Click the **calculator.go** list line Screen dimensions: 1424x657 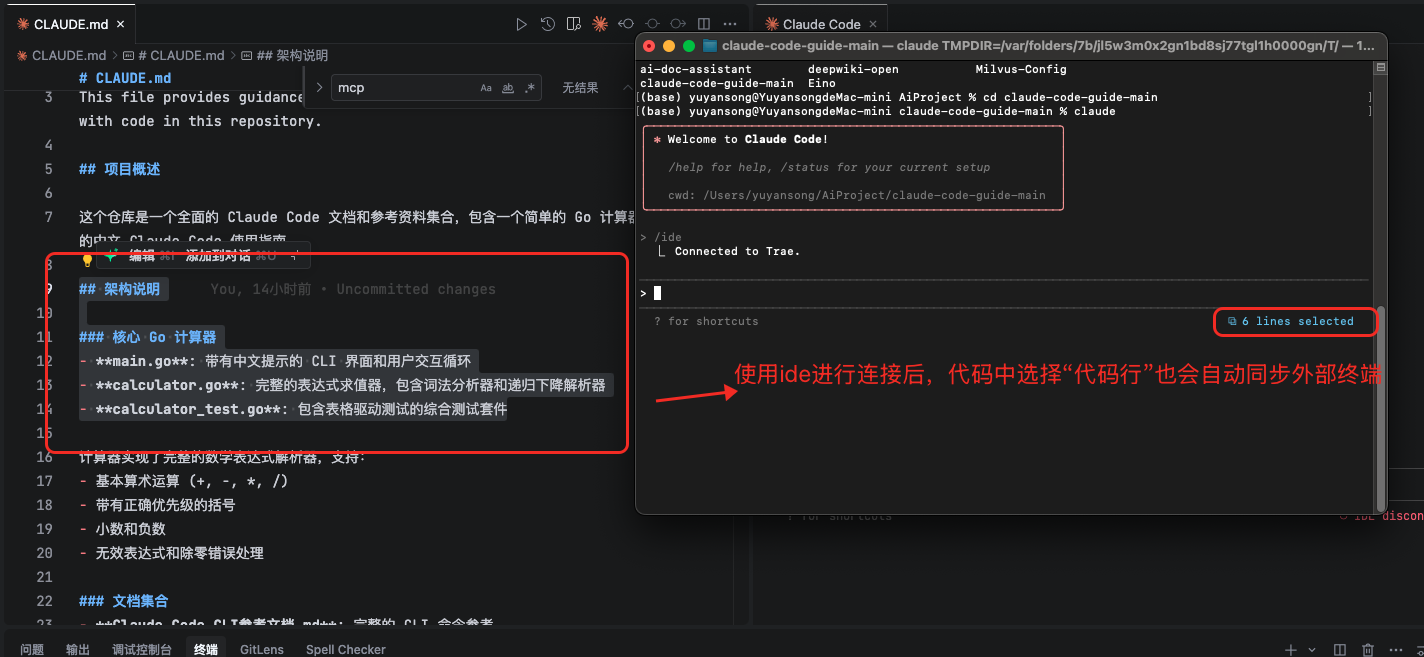pos(343,385)
